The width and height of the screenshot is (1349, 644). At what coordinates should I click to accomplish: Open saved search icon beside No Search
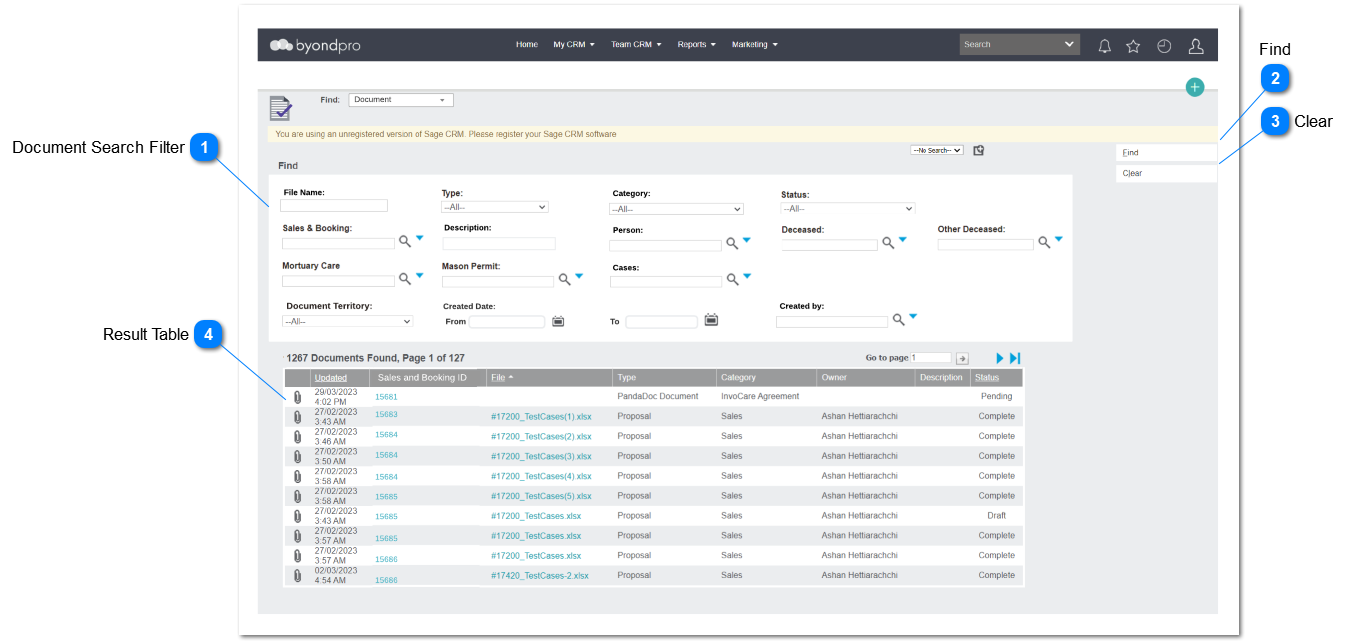978,150
